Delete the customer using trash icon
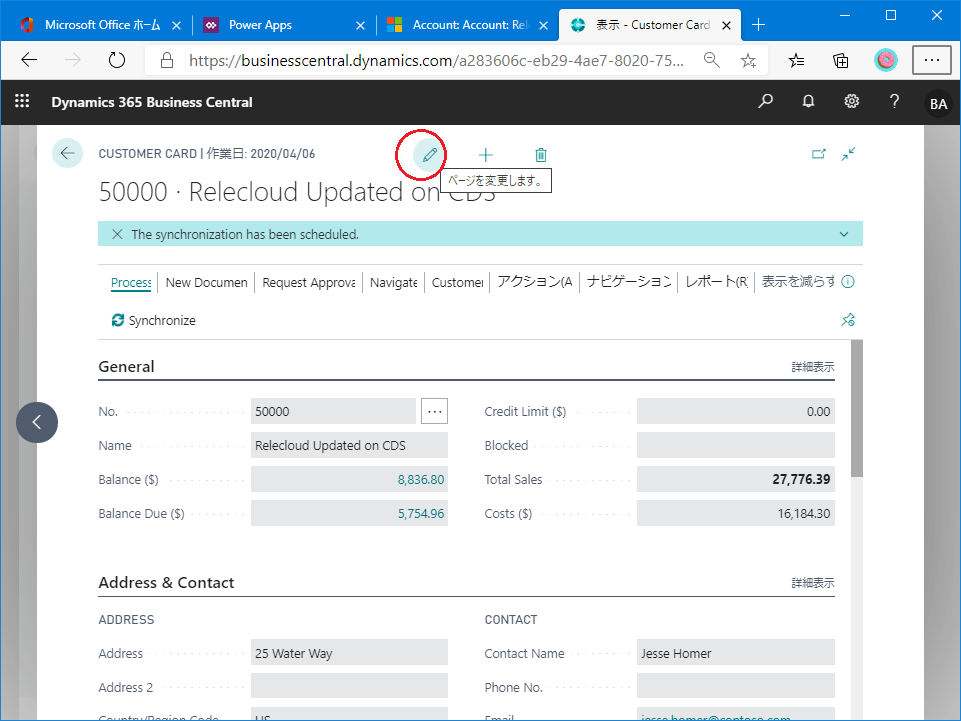Image resolution: width=961 pixels, height=721 pixels. tap(541, 154)
